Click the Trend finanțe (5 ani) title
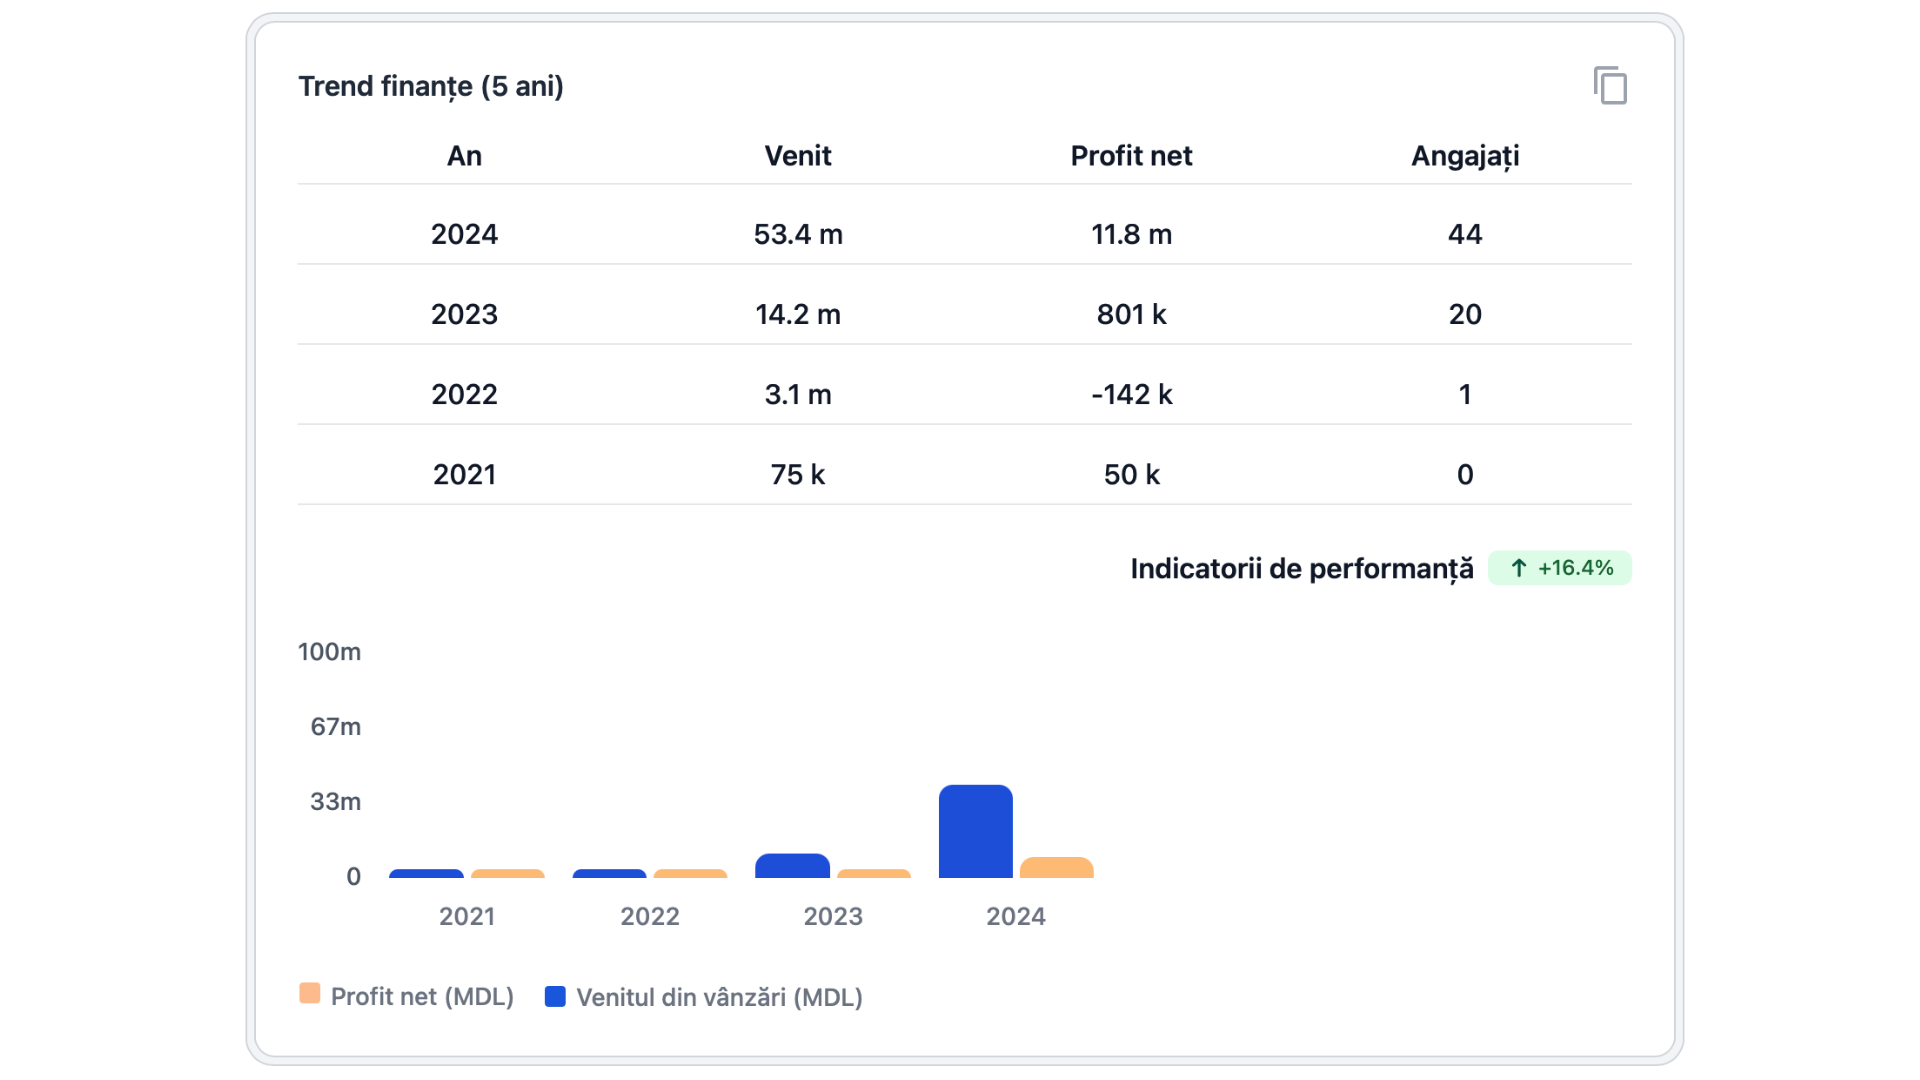This screenshot has height=1080, width=1920. point(431,86)
